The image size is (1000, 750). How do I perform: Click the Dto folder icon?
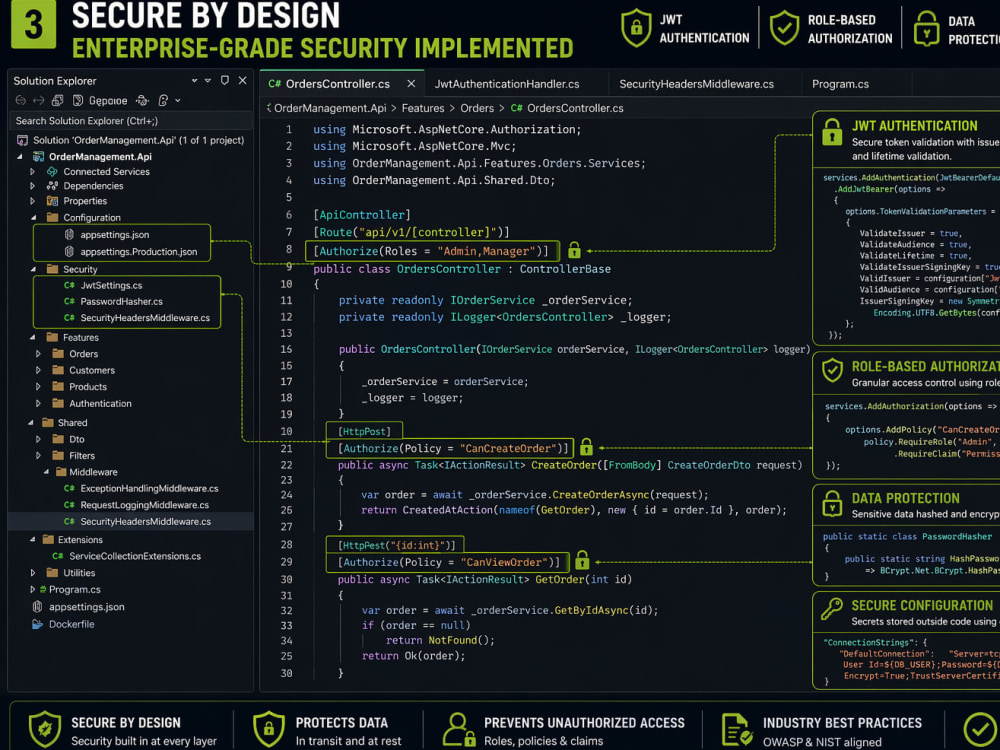tap(58, 439)
